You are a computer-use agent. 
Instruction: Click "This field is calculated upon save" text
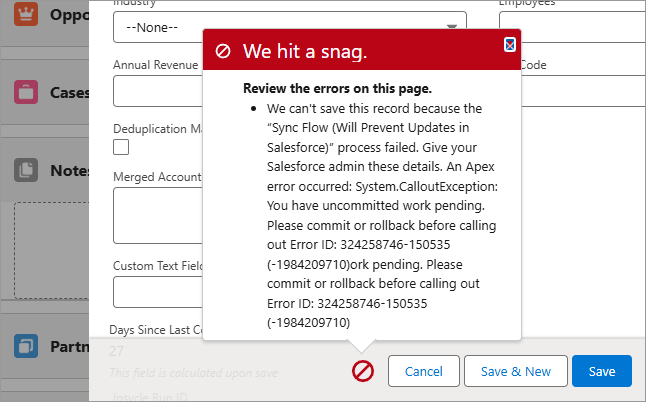pyautogui.click(x=193, y=373)
